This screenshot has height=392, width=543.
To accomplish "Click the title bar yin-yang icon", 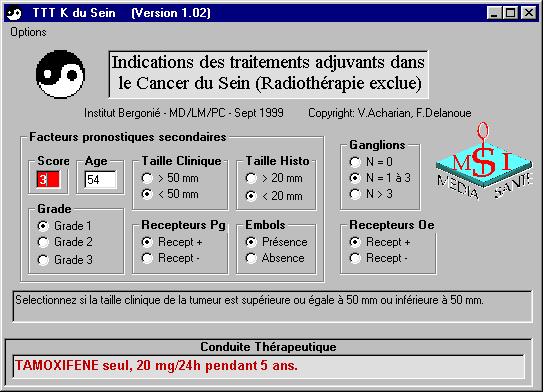I will click(x=14, y=14).
